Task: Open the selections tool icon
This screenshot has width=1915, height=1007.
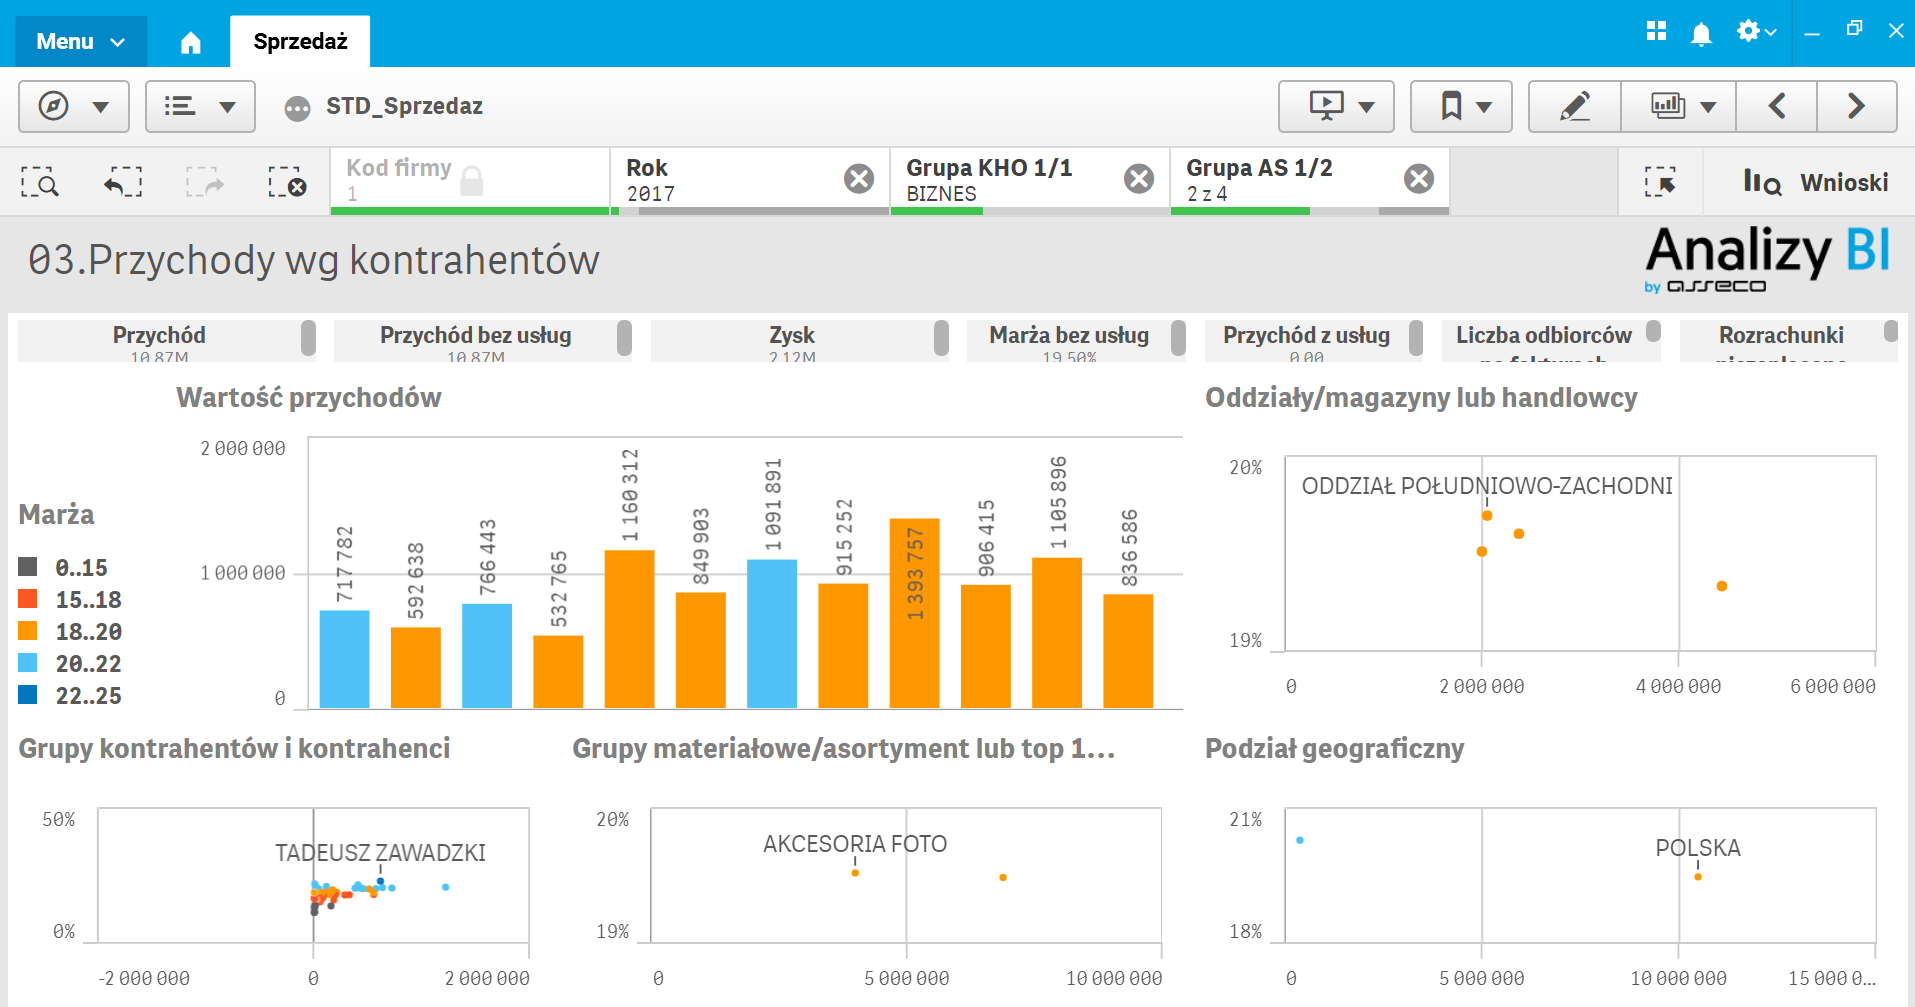Action: [x=1660, y=182]
